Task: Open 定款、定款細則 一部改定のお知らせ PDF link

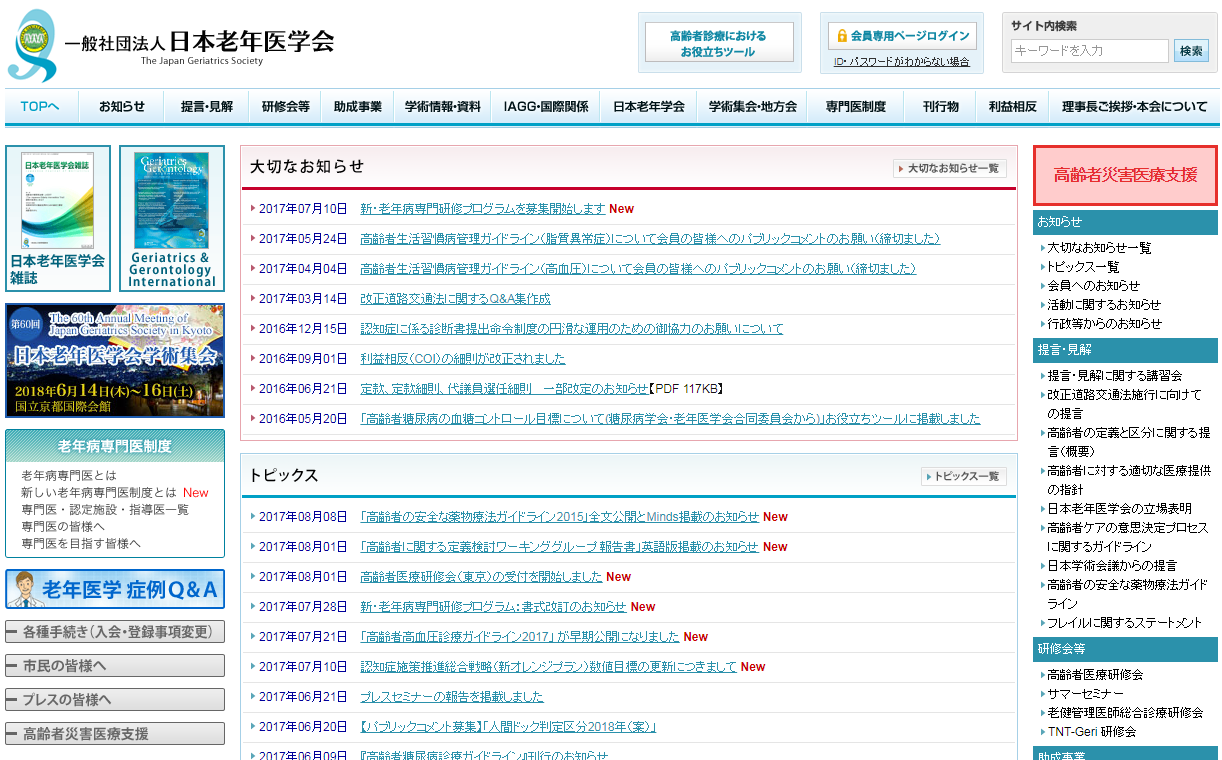Action: [505, 388]
